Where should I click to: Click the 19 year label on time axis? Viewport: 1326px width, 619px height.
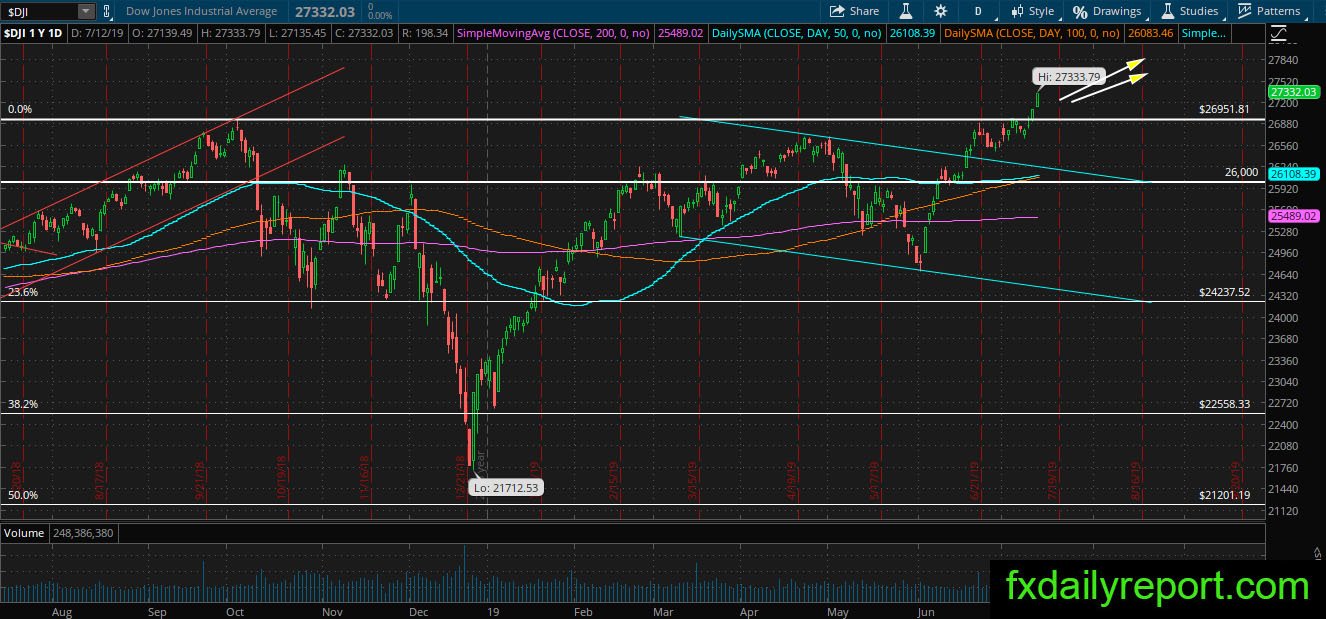point(493,611)
